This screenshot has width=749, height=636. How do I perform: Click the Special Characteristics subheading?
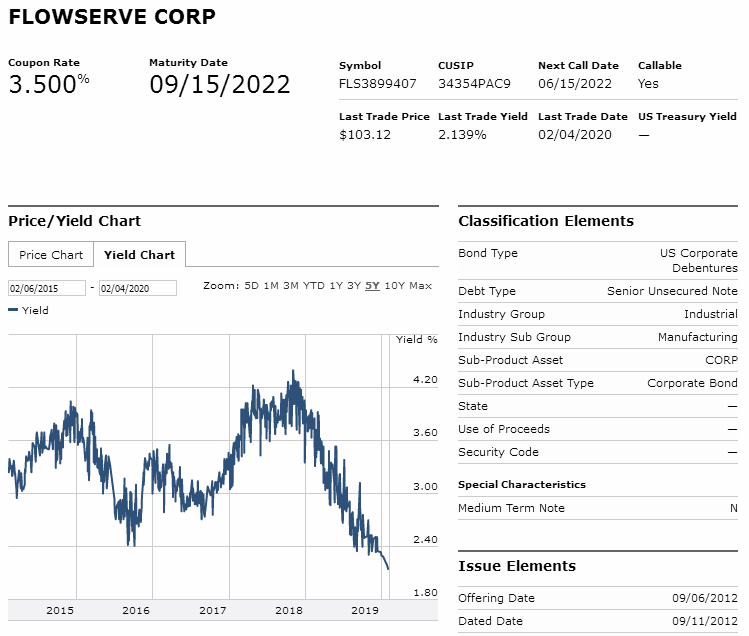[x=522, y=485]
